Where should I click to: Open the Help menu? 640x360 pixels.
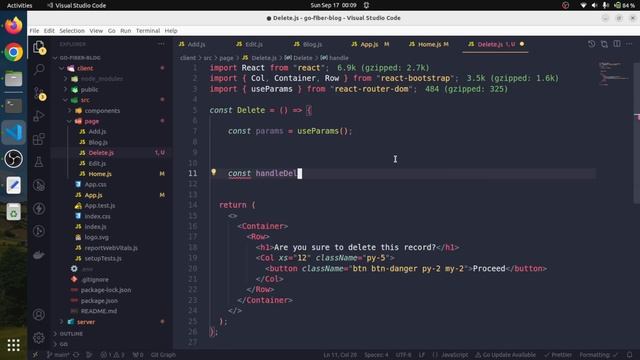(x=171, y=31)
